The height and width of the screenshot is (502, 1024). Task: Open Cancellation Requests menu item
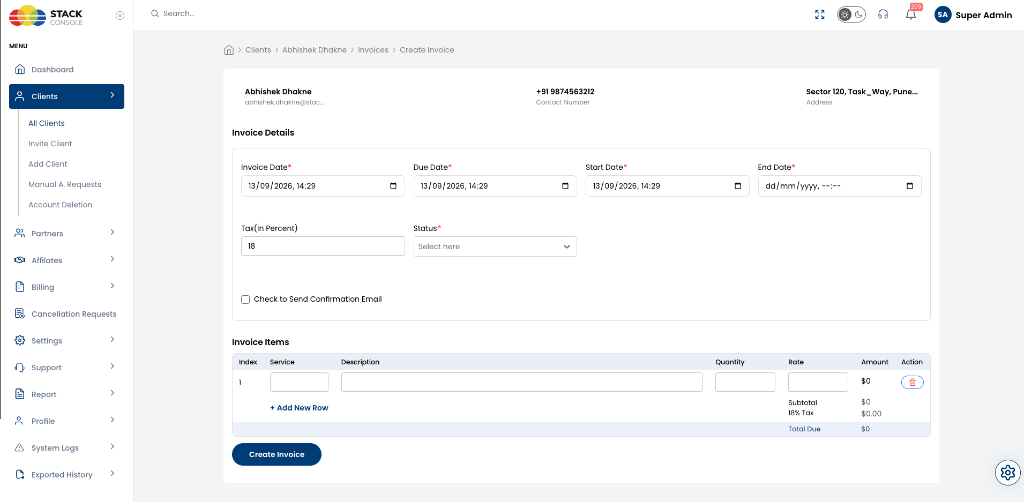pyautogui.click(x=74, y=314)
